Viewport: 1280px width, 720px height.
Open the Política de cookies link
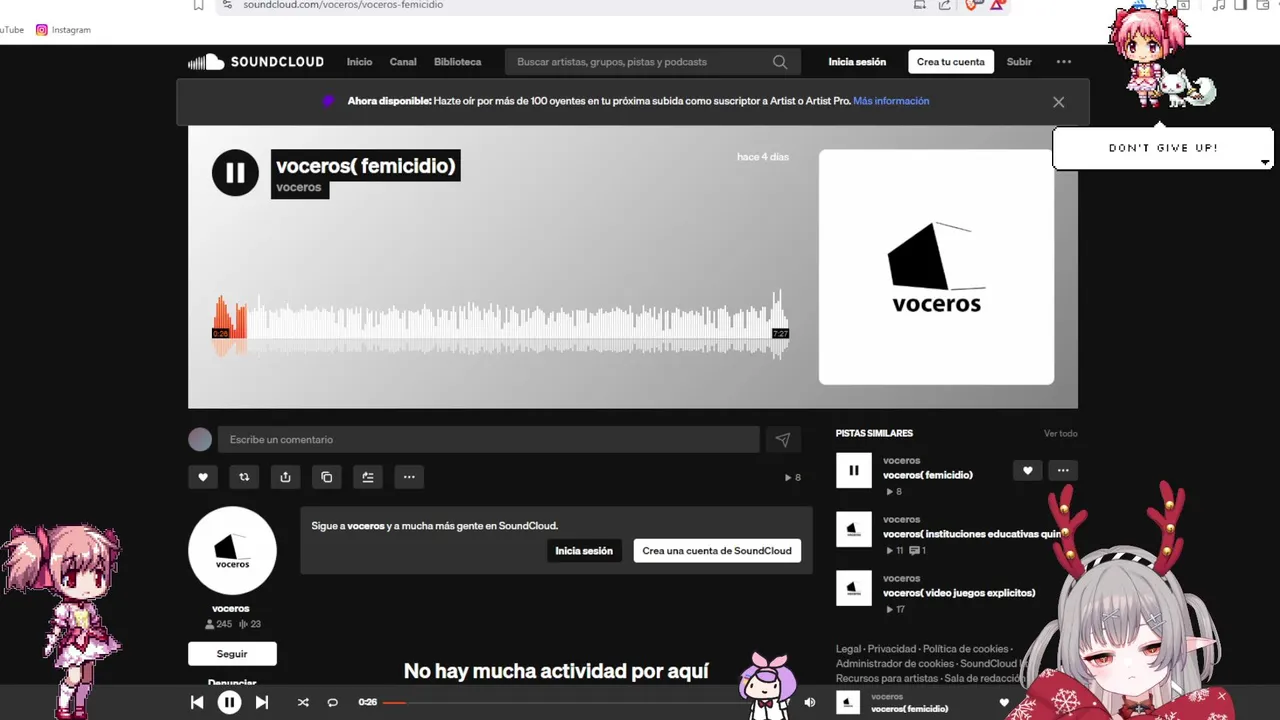(965, 649)
